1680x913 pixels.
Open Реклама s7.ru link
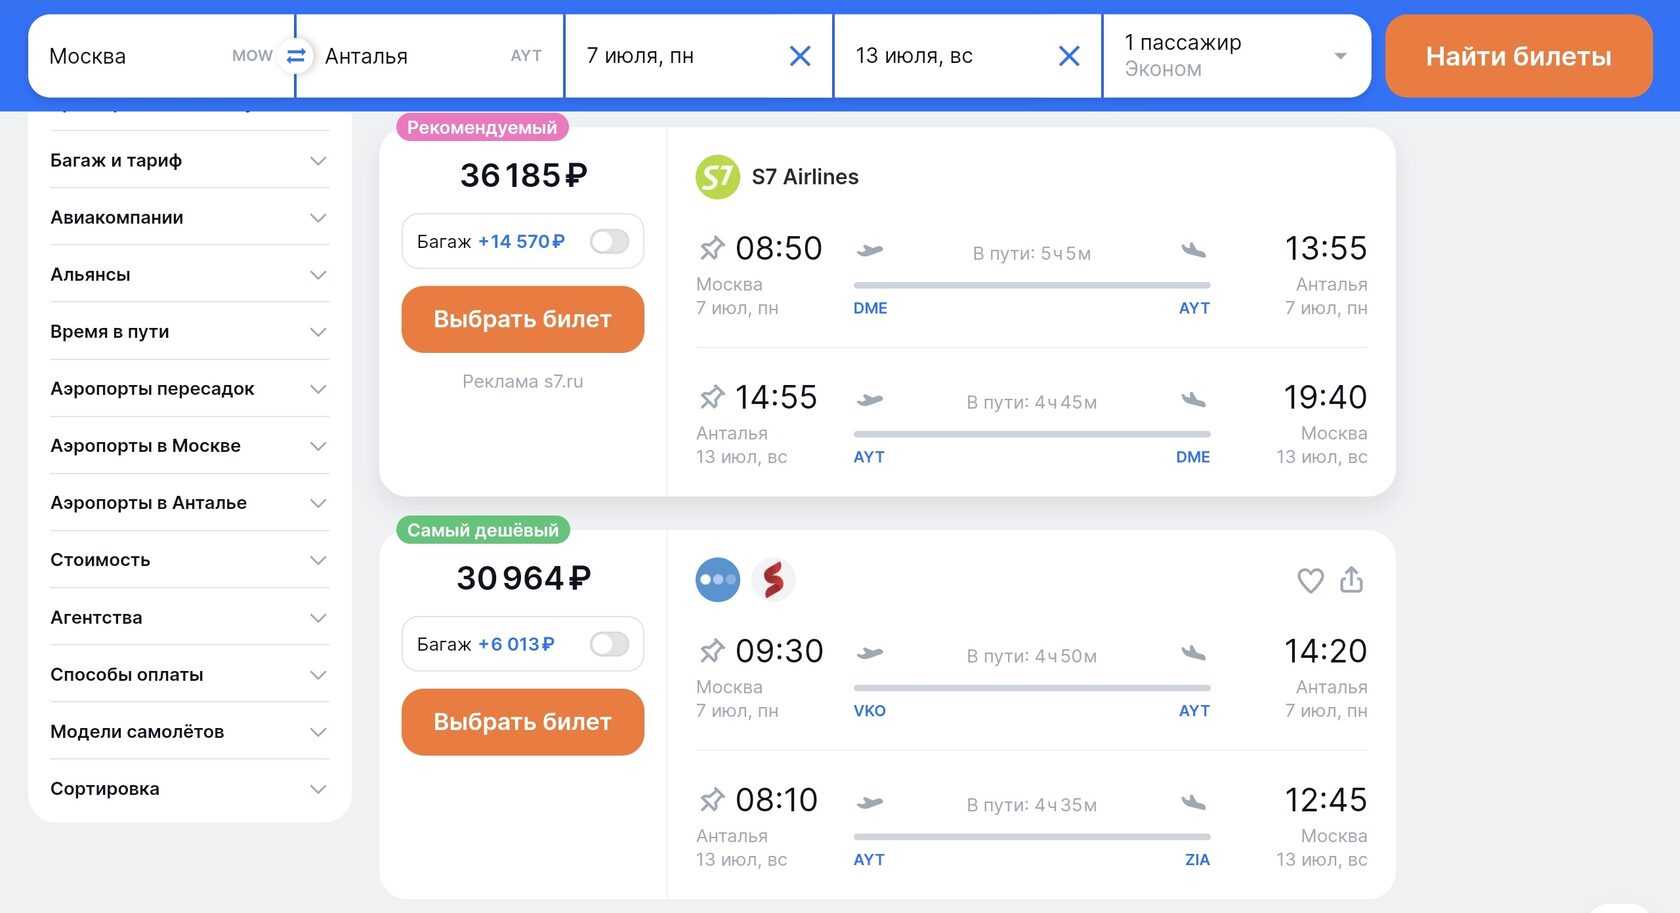coord(522,381)
